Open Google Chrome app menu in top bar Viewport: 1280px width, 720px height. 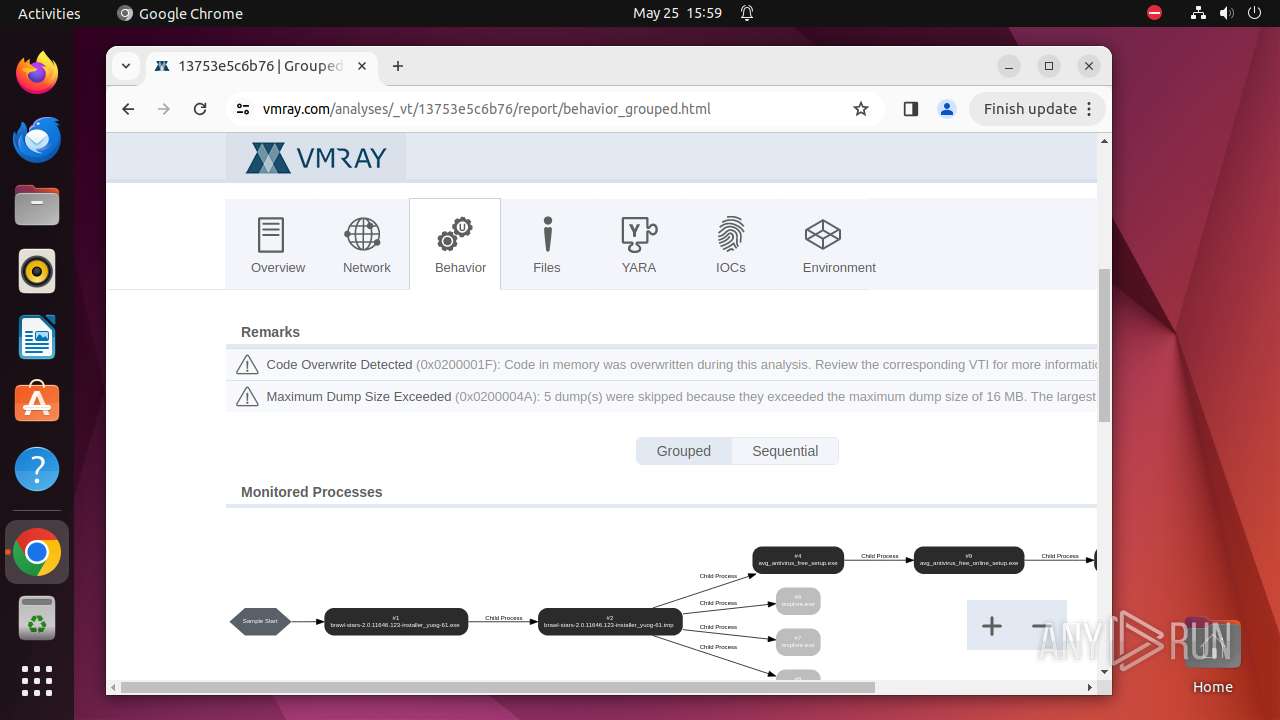point(180,13)
